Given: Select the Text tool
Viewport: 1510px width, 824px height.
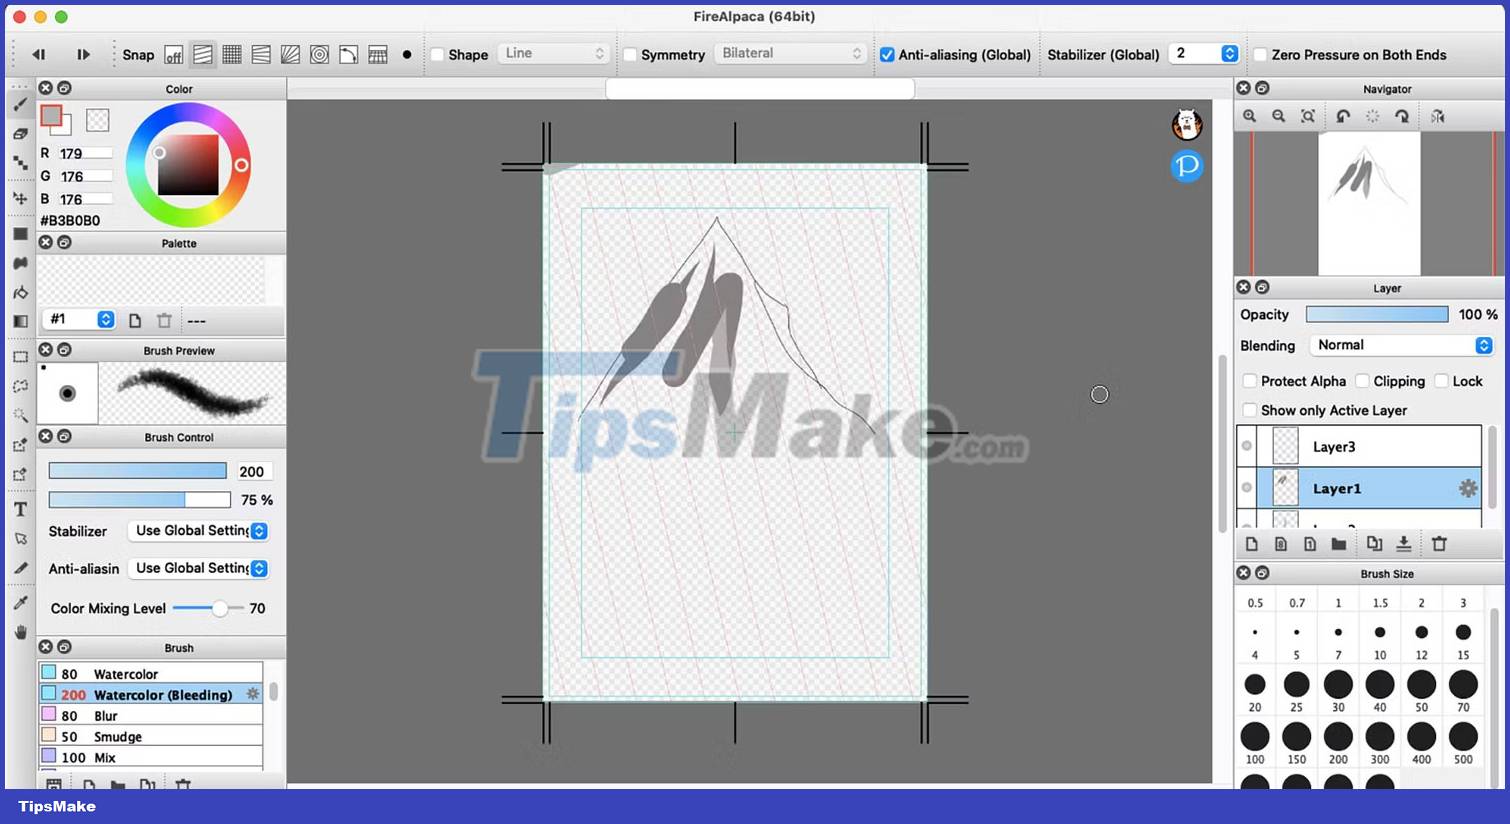Looking at the screenshot, I should pyautogui.click(x=20, y=509).
